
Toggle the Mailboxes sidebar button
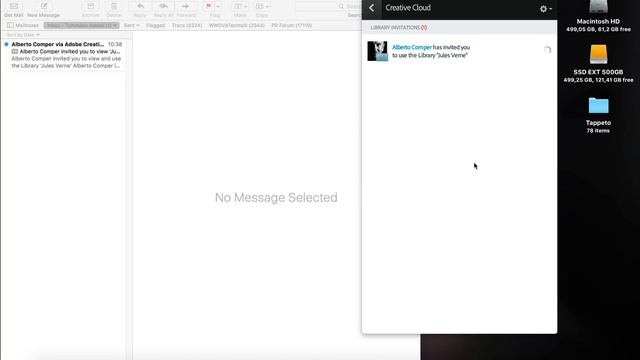coord(23,25)
